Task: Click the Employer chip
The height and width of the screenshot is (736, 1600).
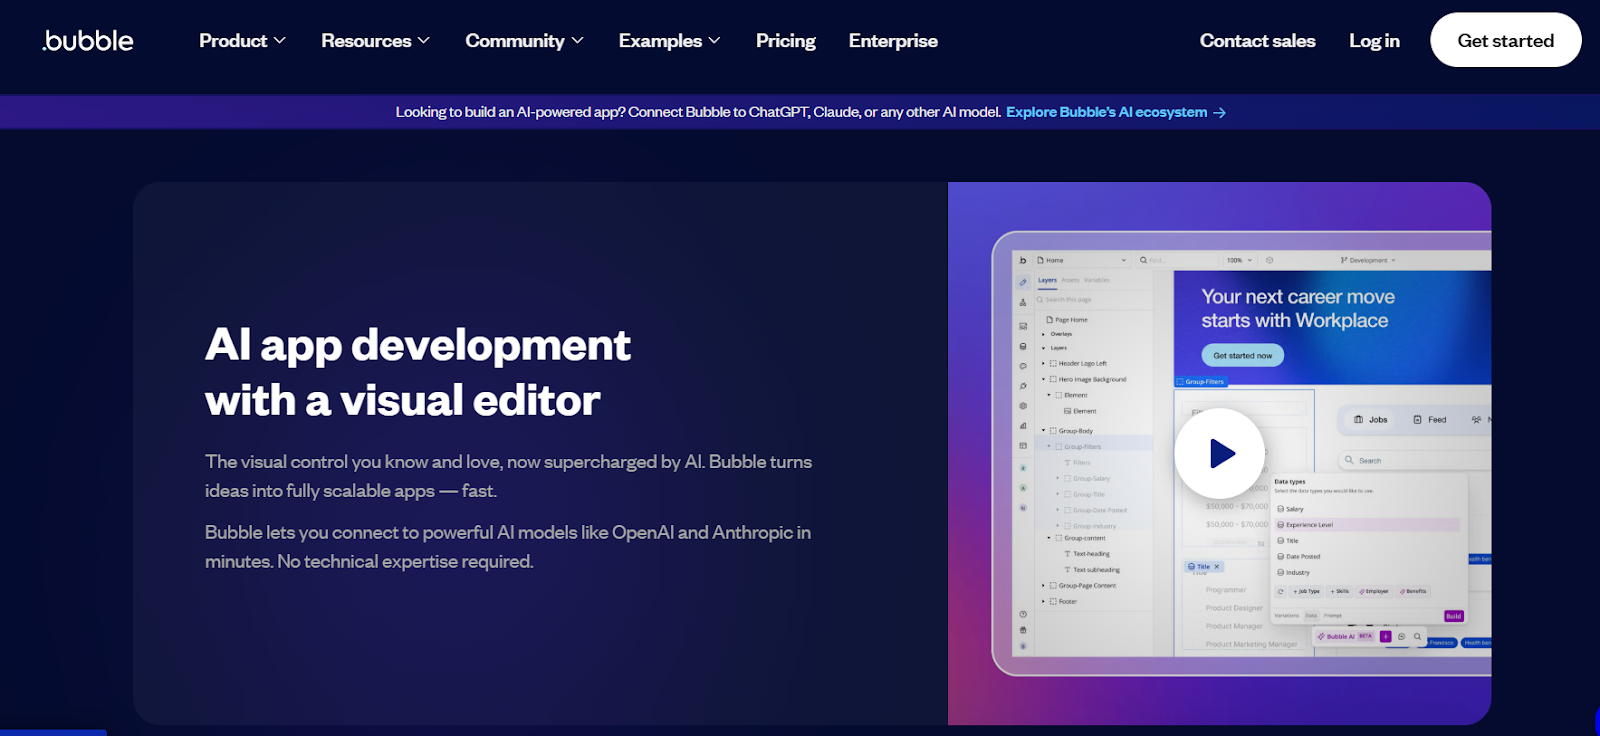Action: click(x=1374, y=591)
